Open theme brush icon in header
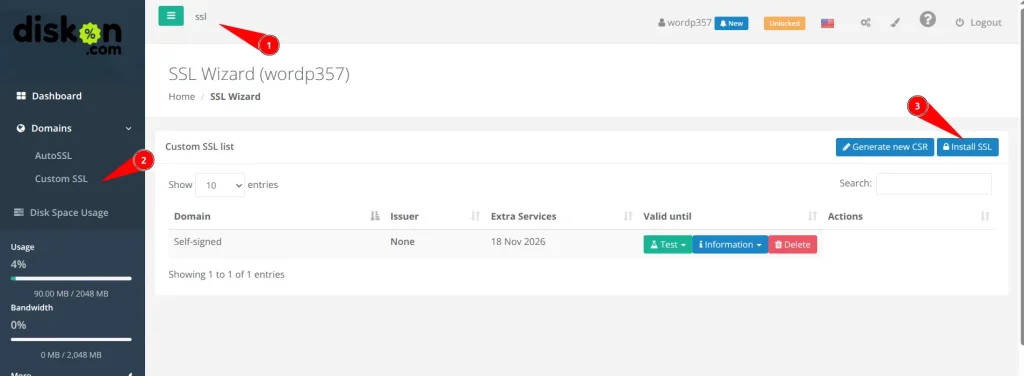This screenshot has height=376, width=1024. point(896,23)
